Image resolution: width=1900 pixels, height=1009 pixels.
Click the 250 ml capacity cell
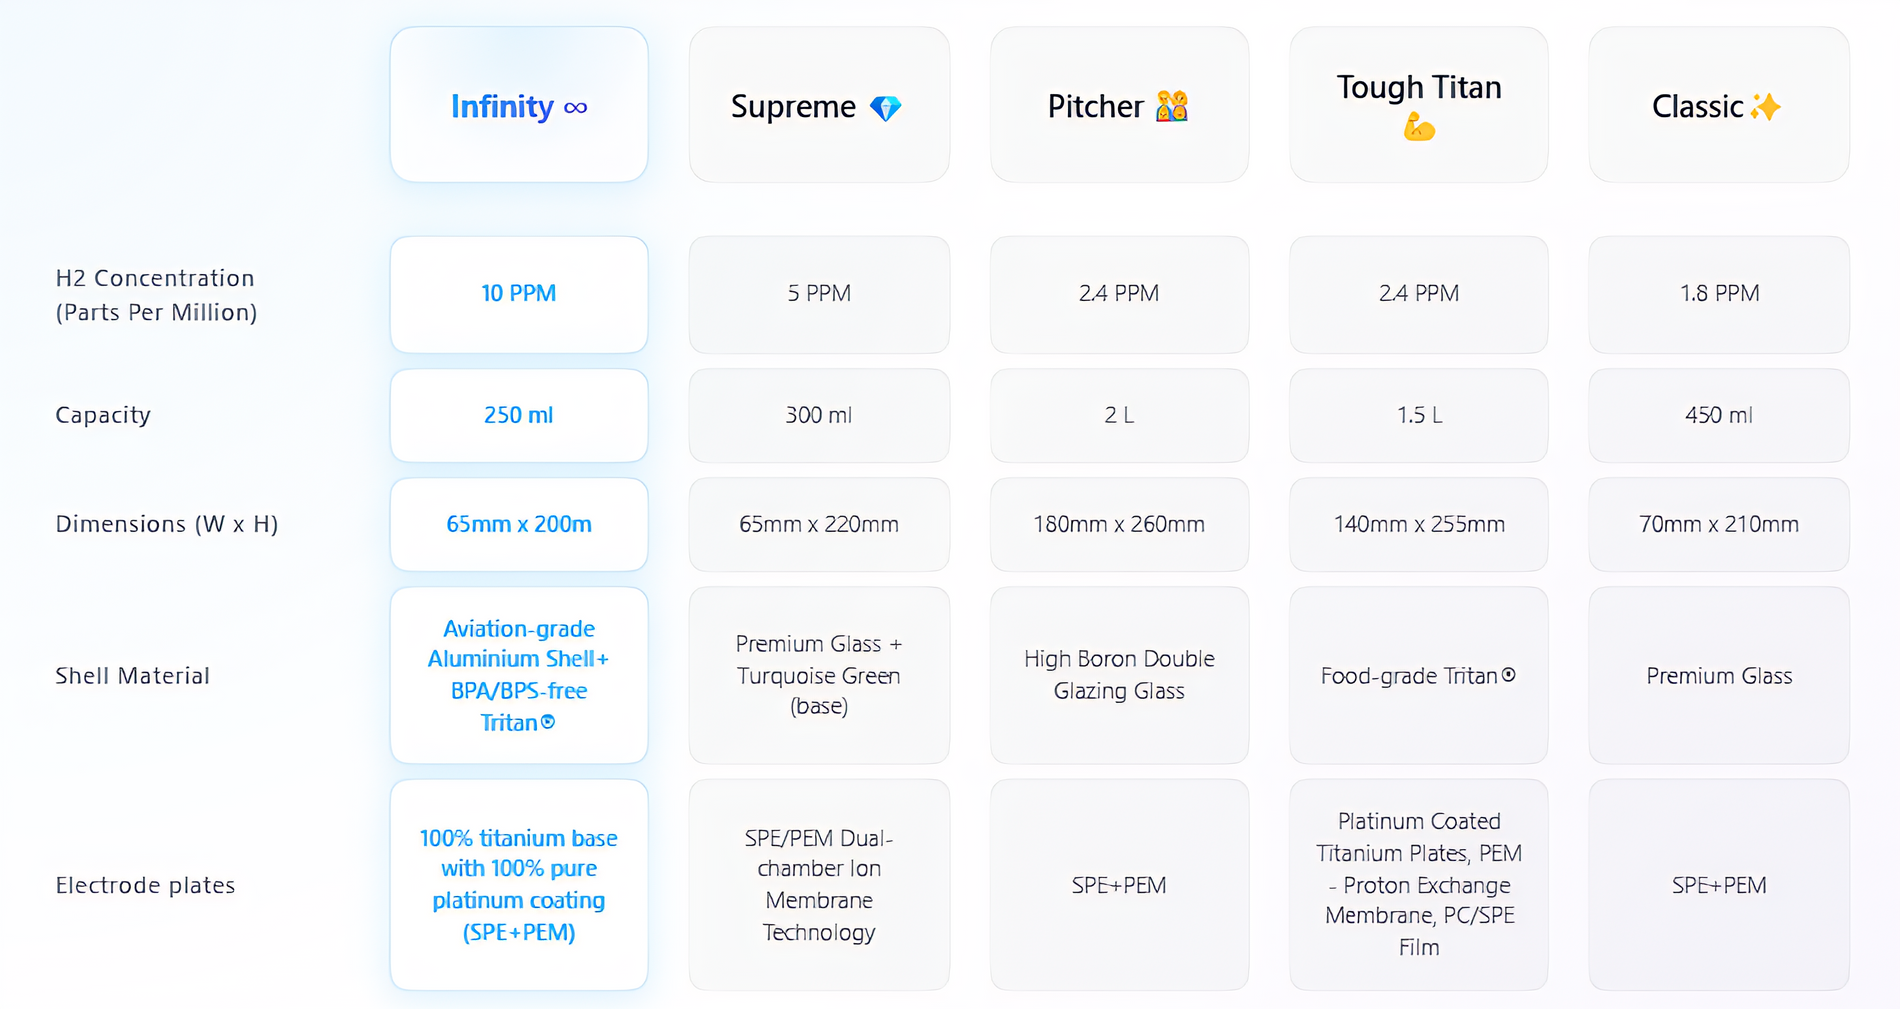pyautogui.click(x=519, y=415)
